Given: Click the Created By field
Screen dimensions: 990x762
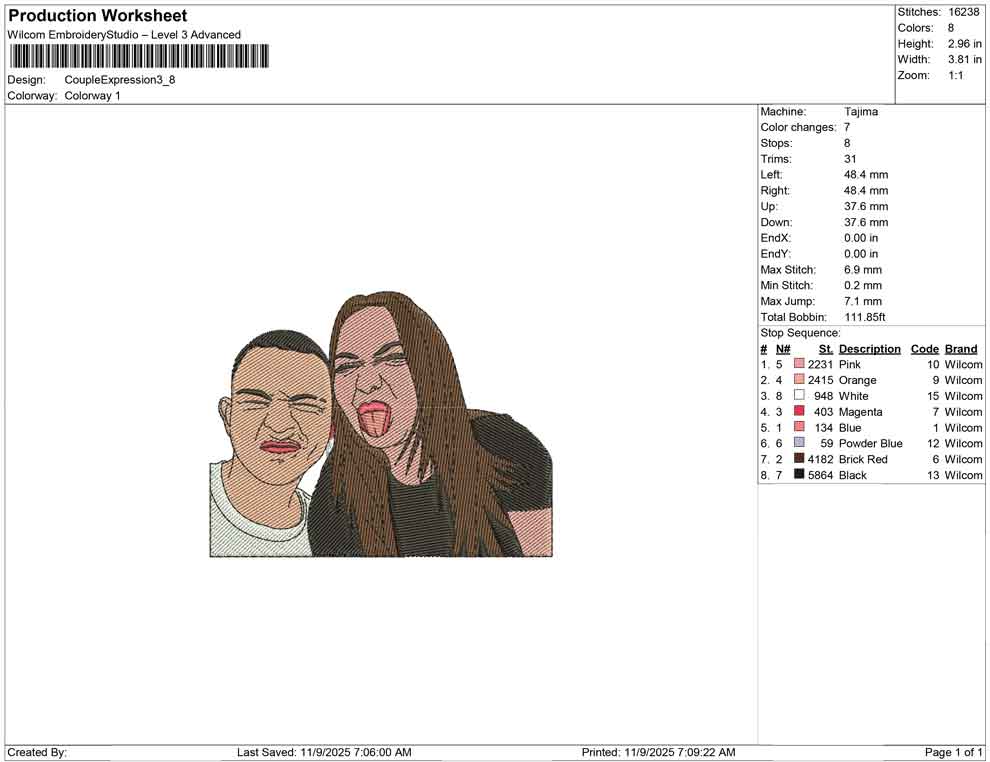Looking at the screenshot, I should coord(38,752).
